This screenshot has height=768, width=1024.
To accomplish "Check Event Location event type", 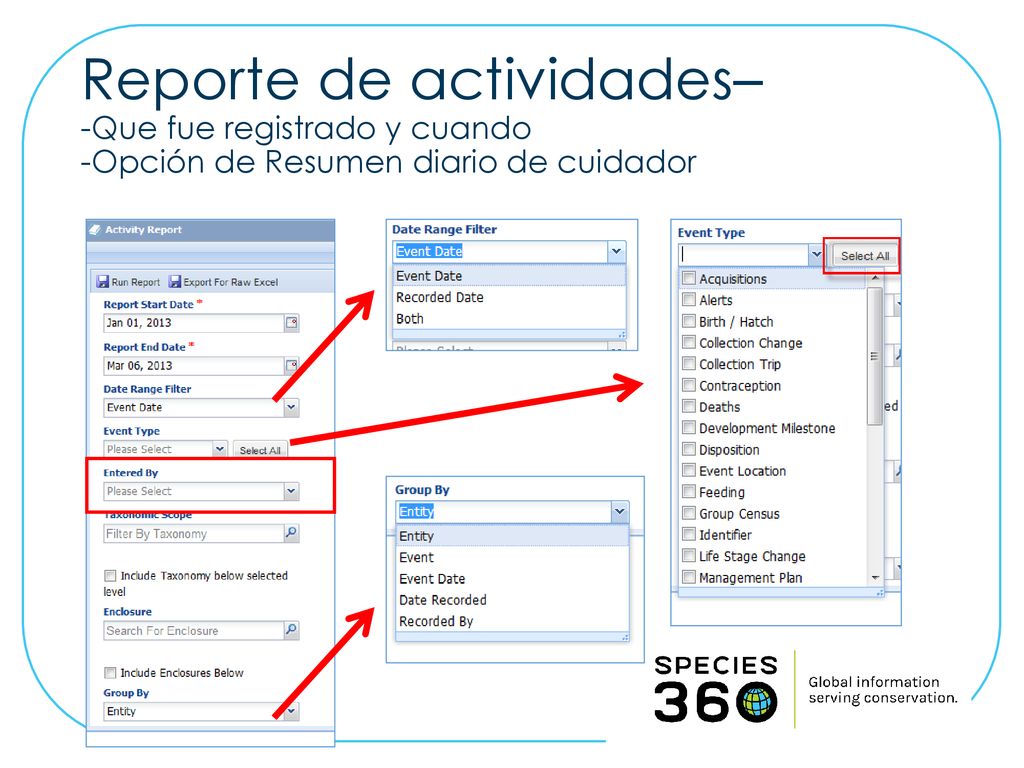I will point(688,470).
